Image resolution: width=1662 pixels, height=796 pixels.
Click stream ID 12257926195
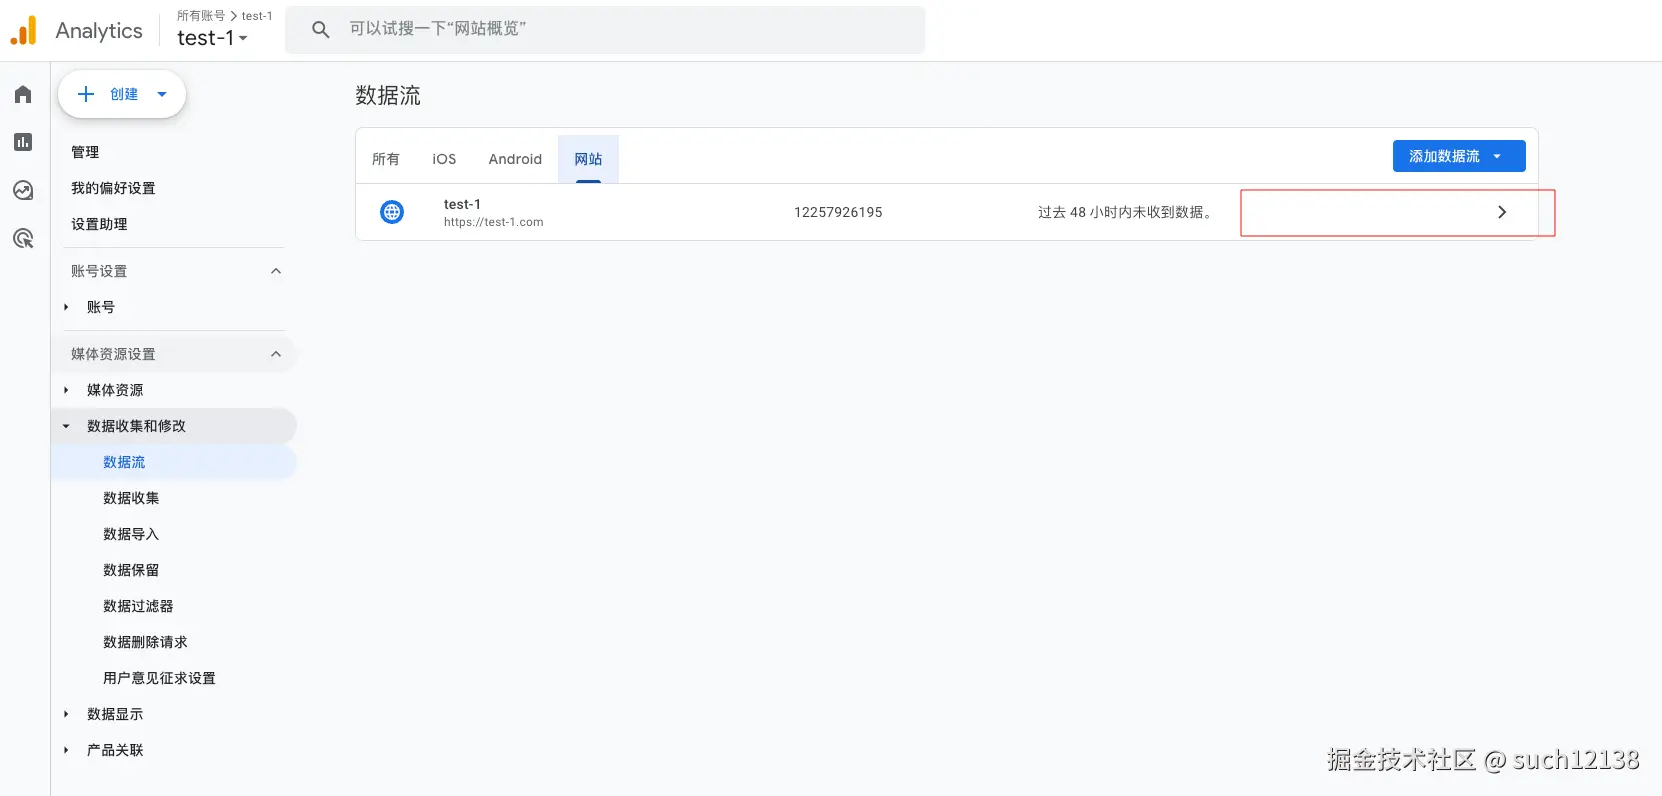838,212
